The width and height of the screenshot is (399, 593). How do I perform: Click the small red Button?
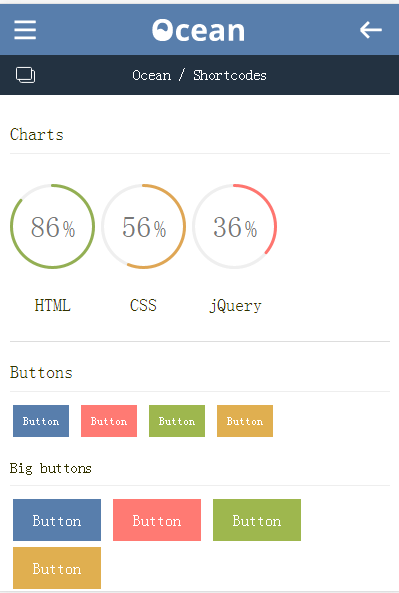point(109,421)
